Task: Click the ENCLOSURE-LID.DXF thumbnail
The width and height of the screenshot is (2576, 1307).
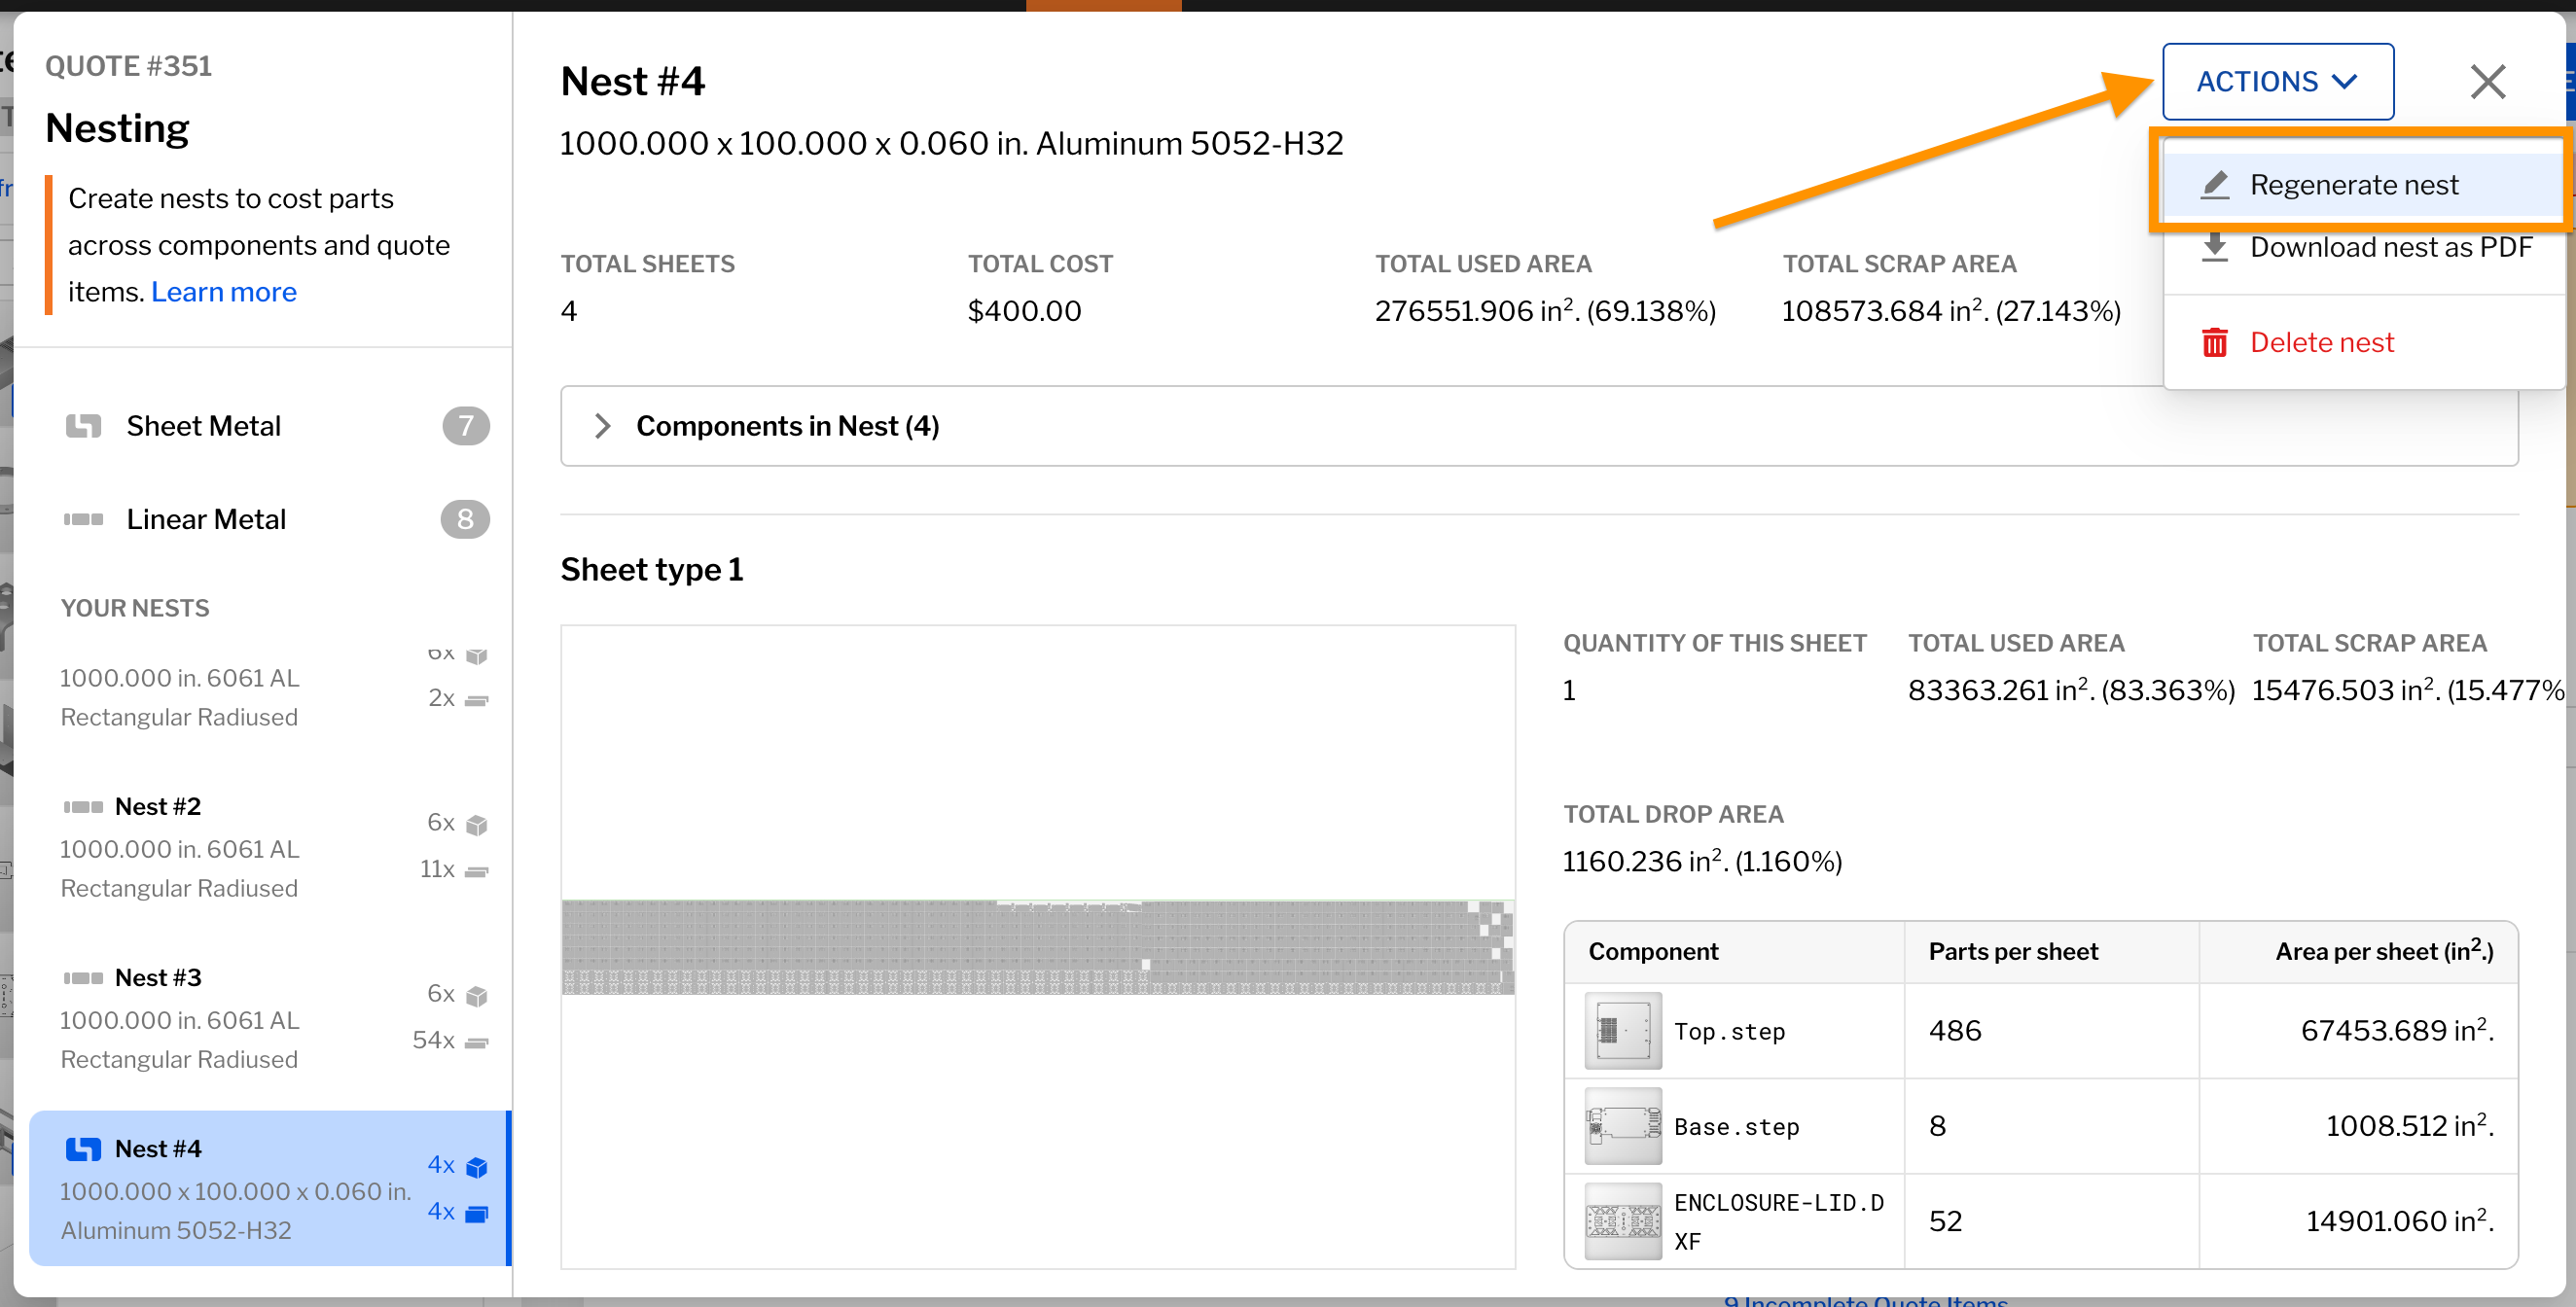Action: point(1622,1221)
